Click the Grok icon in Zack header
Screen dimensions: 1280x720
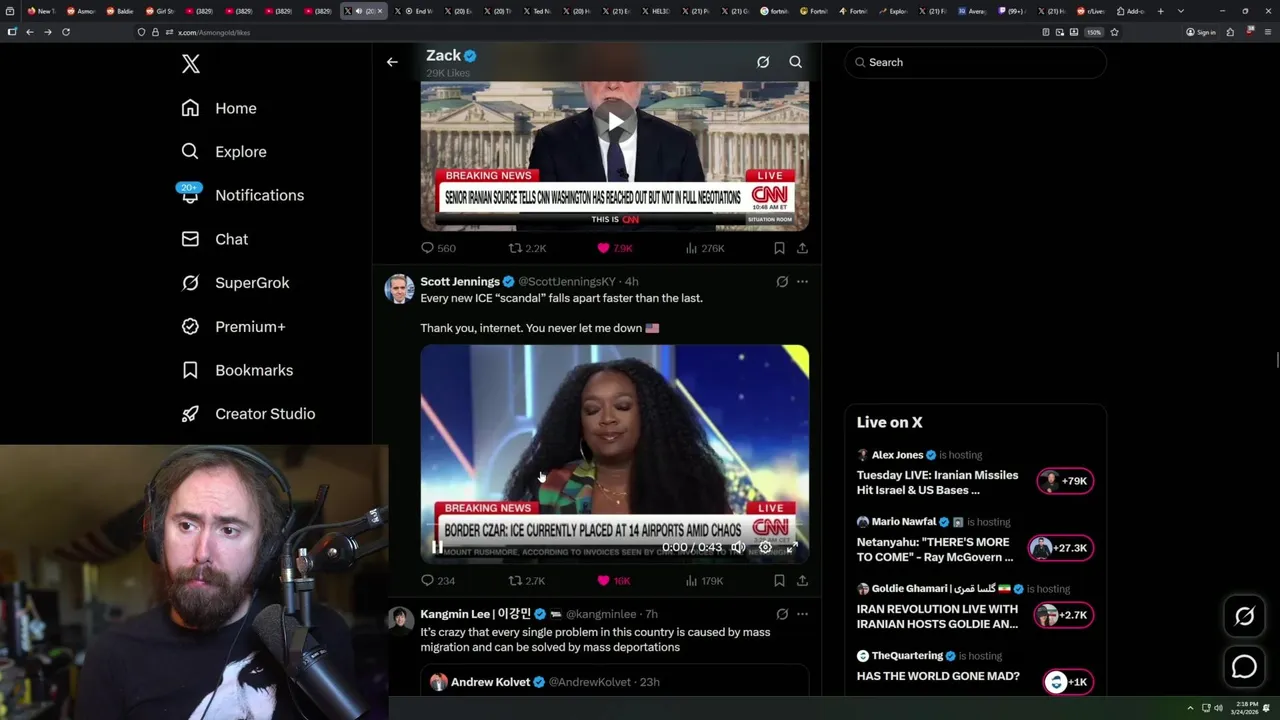click(x=763, y=62)
